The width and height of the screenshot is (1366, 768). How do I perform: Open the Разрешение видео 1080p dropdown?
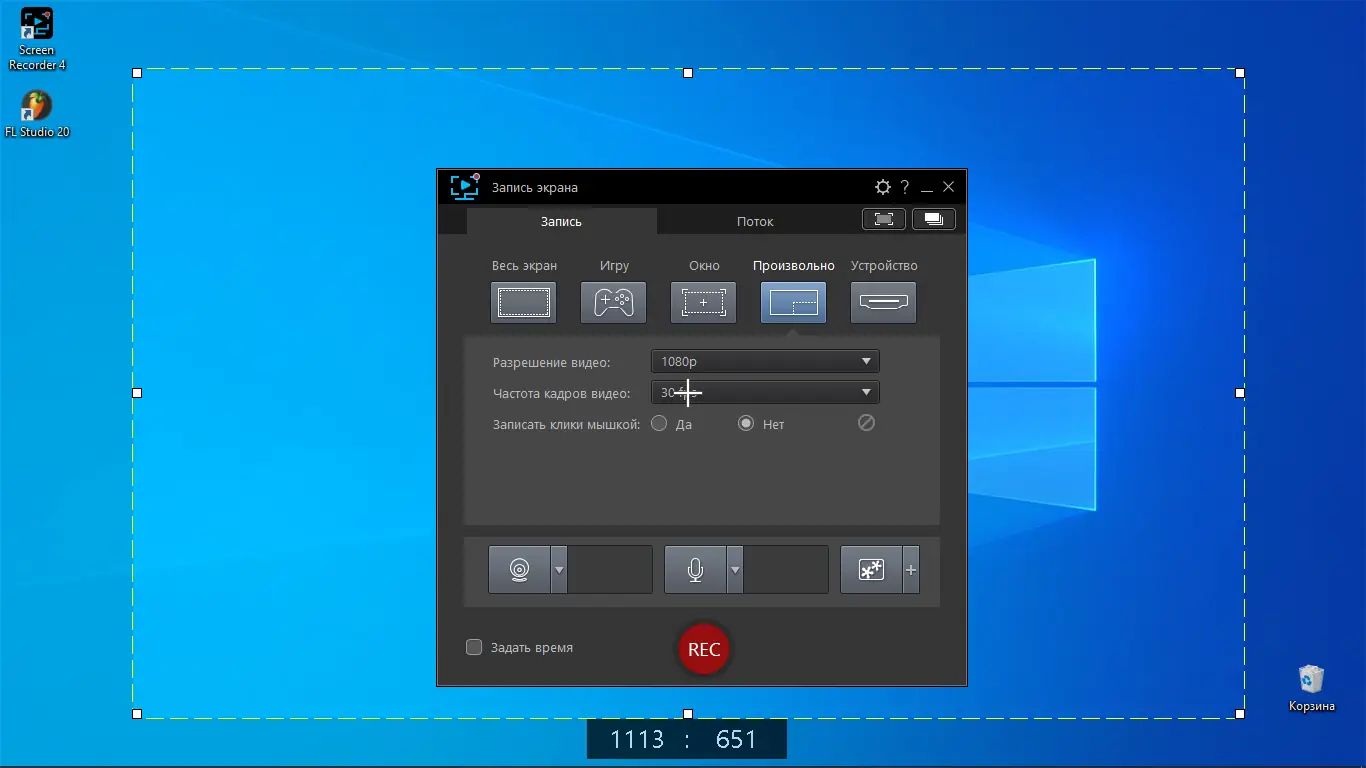(765, 361)
